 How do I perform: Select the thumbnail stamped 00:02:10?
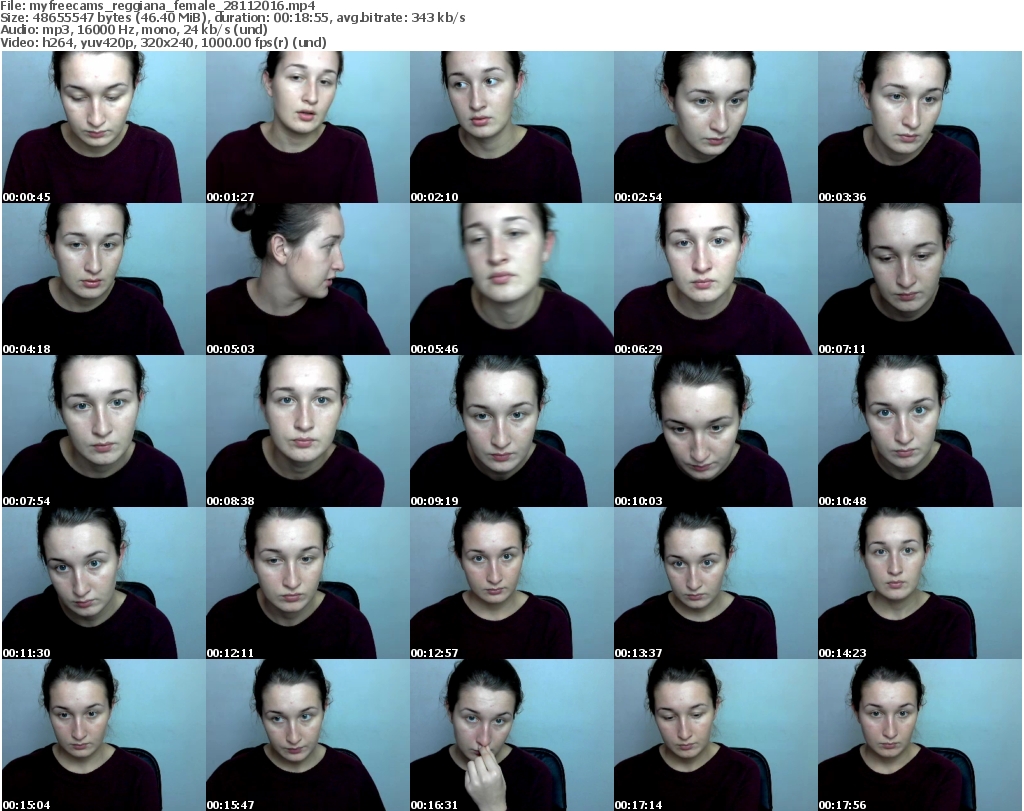(511, 127)
